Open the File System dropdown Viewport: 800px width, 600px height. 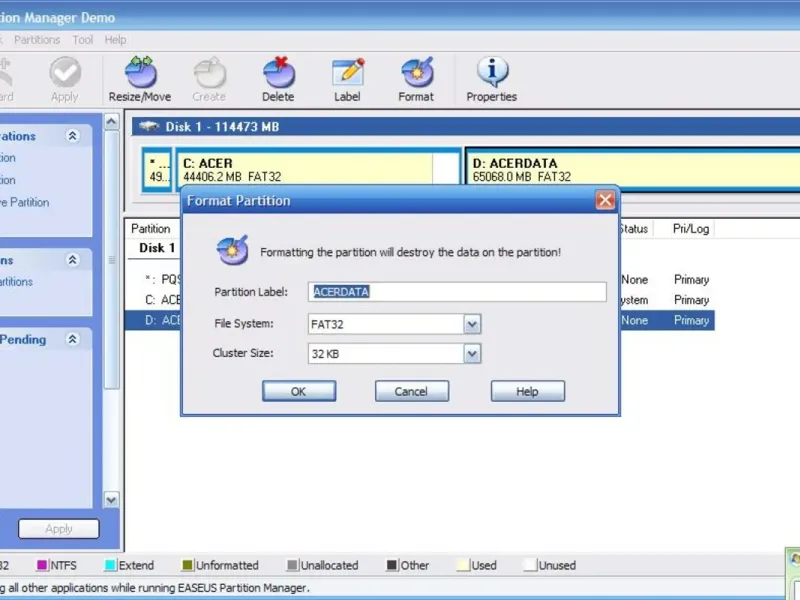(472, 324)
